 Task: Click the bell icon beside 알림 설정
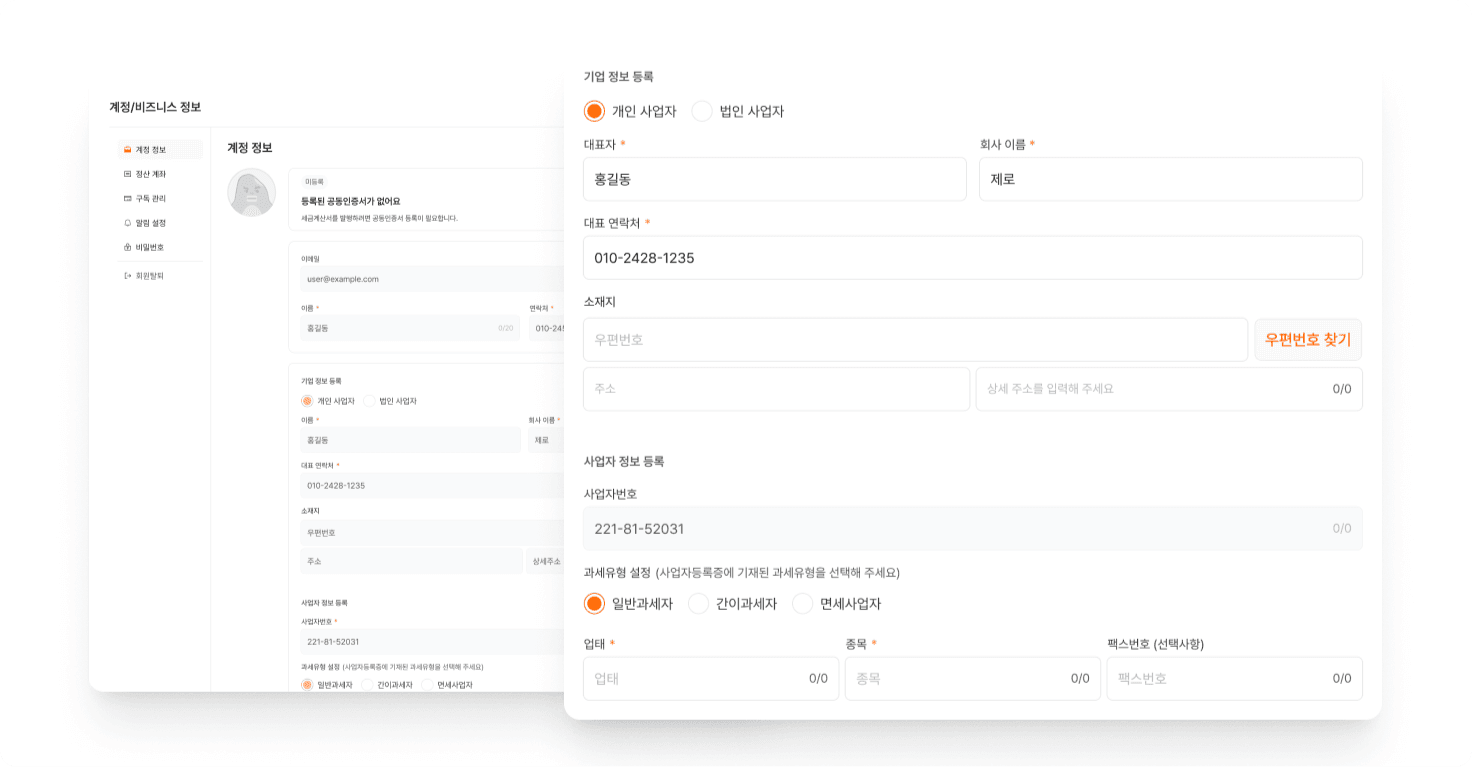(127, 223)
